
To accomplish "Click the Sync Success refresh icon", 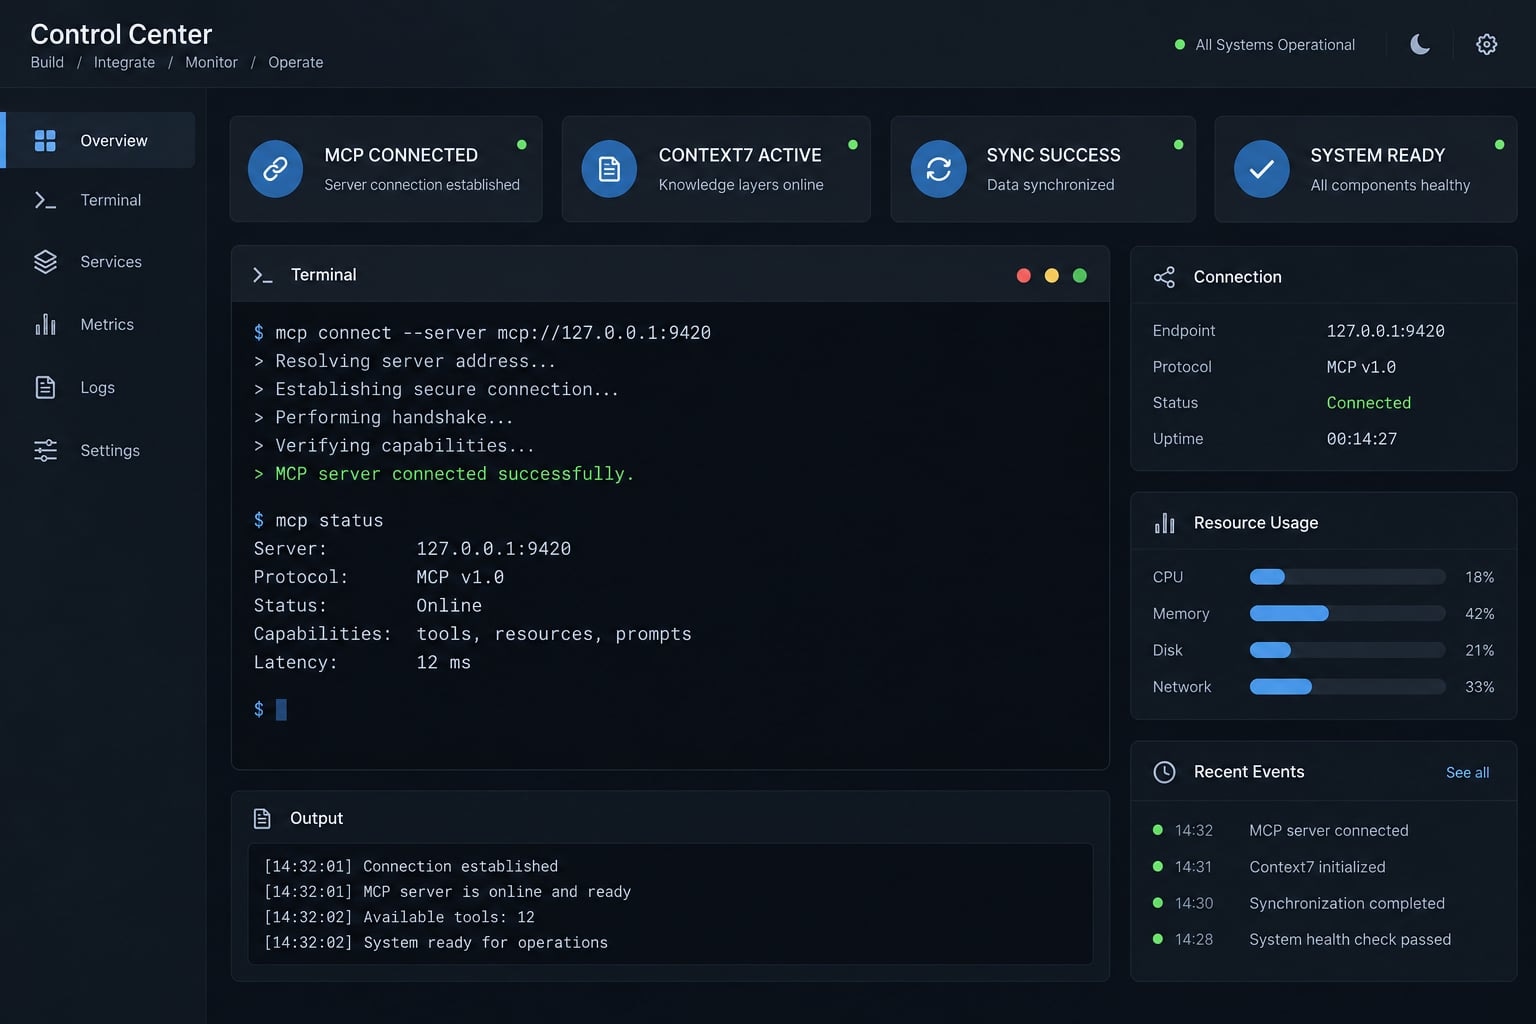I will coord(938,169).
